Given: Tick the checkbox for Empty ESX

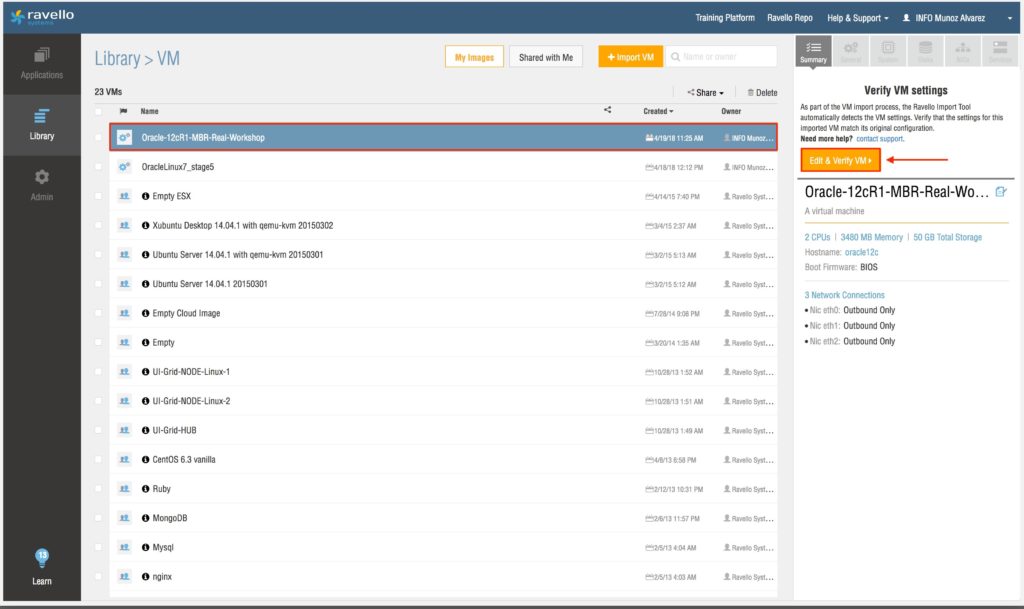Looking at the screenshot, I should (98, 196).
